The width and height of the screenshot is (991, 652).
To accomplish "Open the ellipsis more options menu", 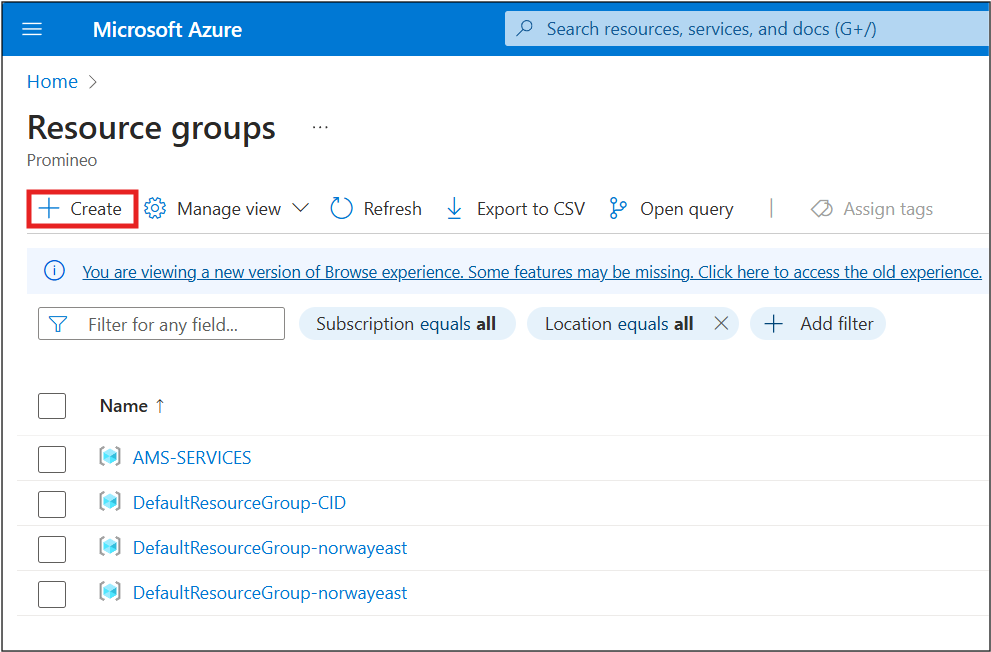I will click(320, 127).
